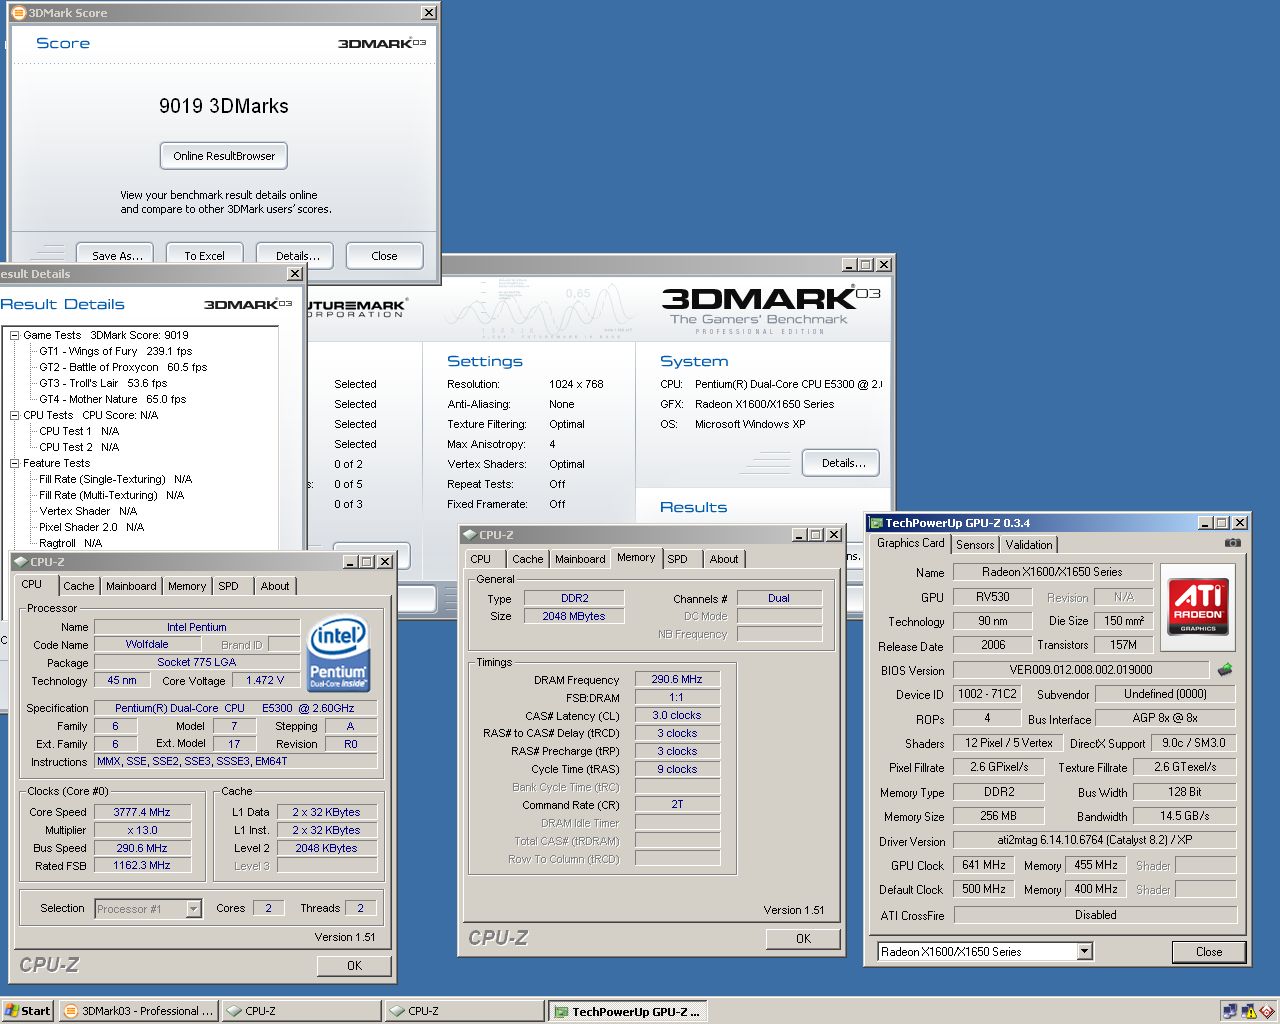Click the BIOS Version field in GPU-Z
This screenshot has width=1280, height=1024.
coord(1081,670)
